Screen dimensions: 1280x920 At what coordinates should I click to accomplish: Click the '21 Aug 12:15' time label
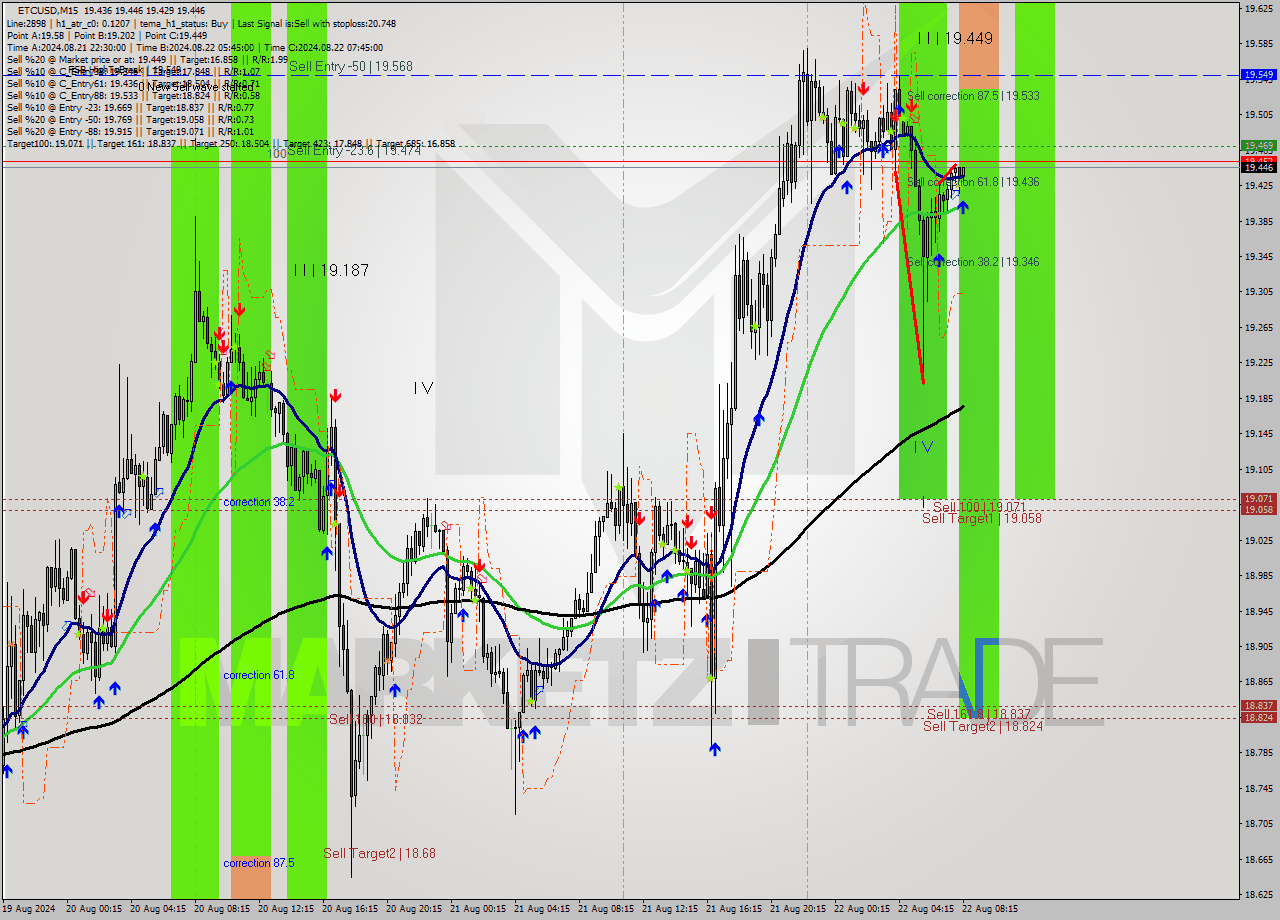coord(671,909)
